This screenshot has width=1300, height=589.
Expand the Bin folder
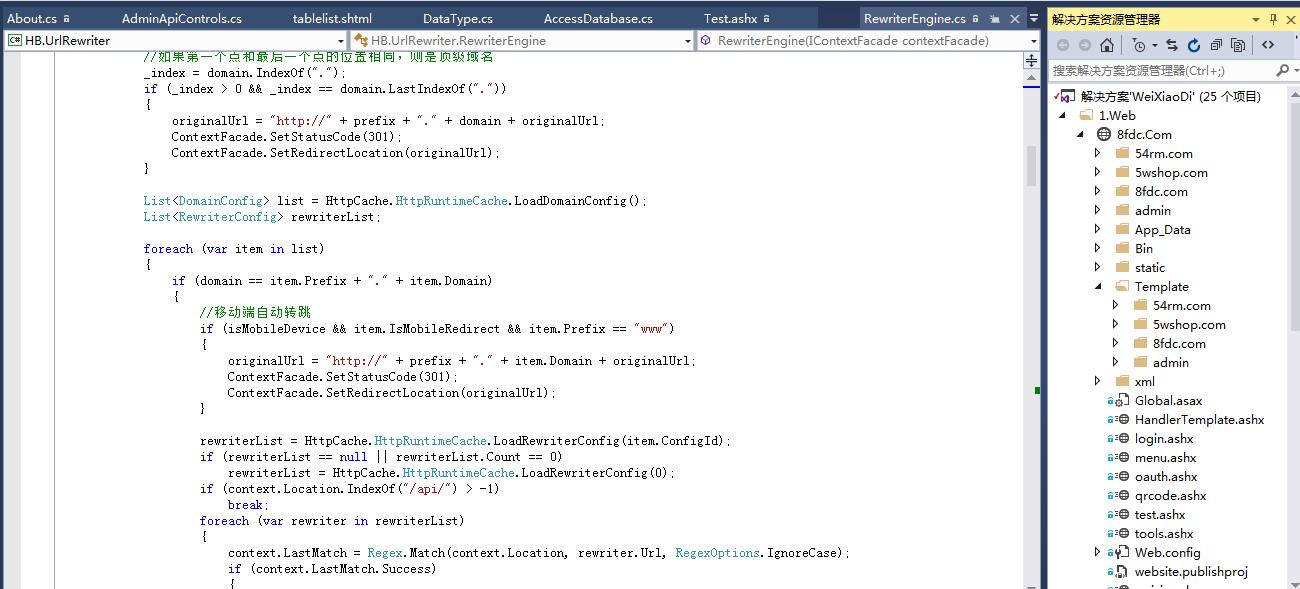click(x=1097, y=249)
